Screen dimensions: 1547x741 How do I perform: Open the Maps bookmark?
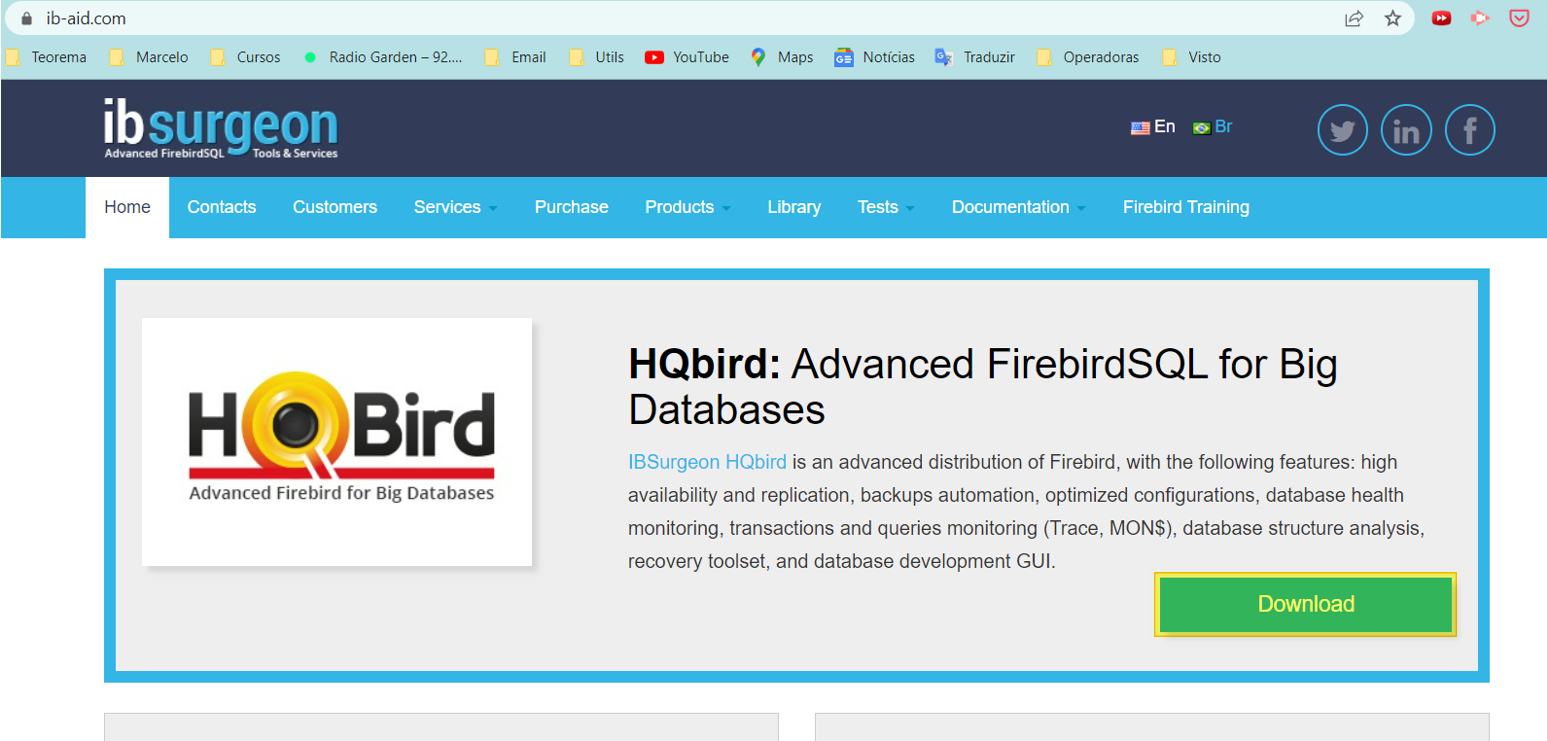pyautogui.click(x=782, y=57)
